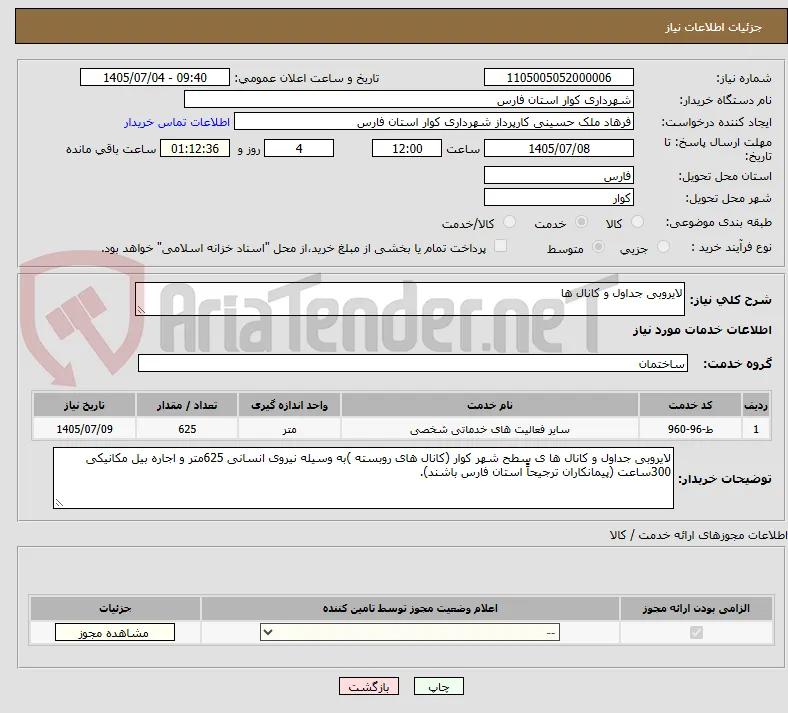The image size is (788, 713).
Task: Click the جزئیات column header
Action: (115, 608)
